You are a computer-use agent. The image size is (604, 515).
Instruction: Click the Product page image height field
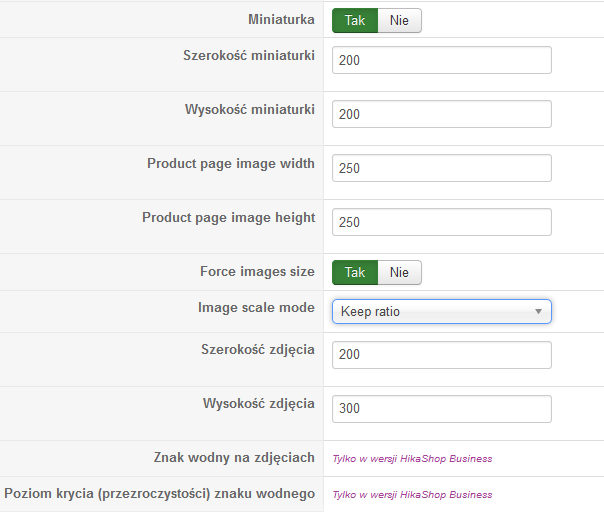(x=441, y=222)
